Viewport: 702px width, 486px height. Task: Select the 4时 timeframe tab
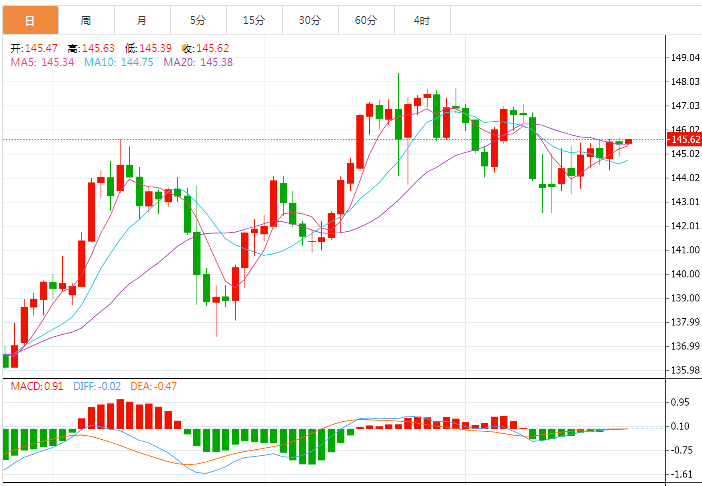click(422, 20)
